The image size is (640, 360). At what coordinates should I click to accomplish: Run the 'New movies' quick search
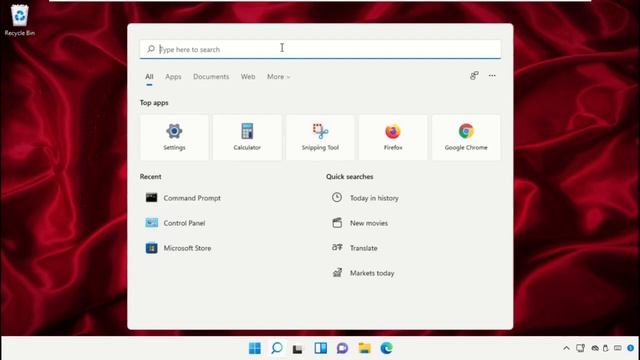360,223
